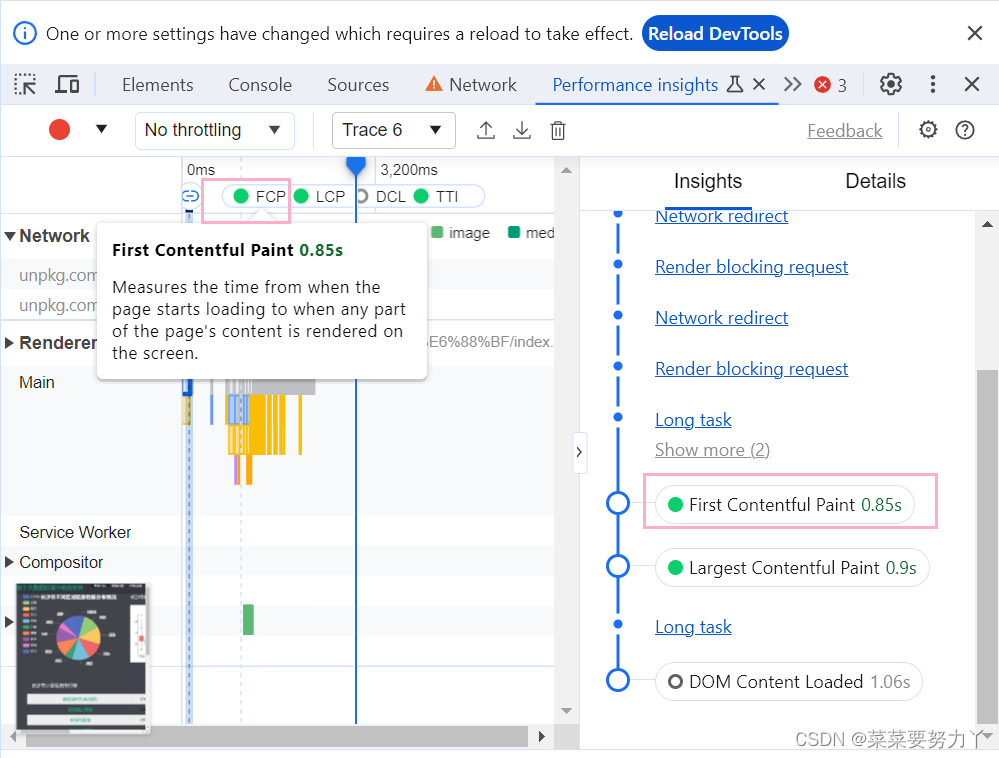Screen dimensions: 999x758
Task: Click the insights panel vertical scrollbar
Action: pyautogui.click(x=987, y=548)
